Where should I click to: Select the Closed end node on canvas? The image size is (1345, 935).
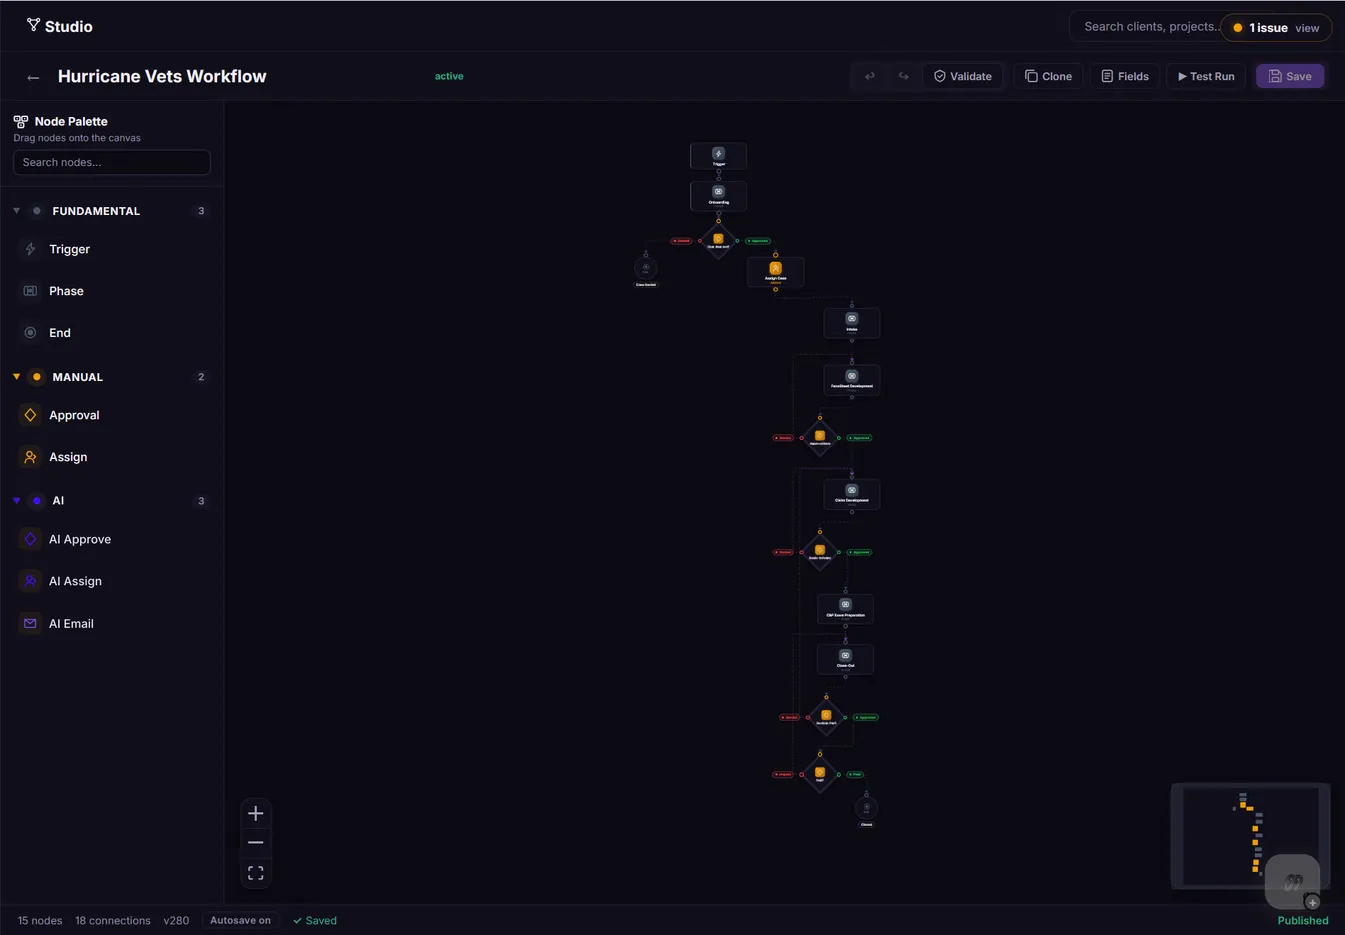pos(867,810)
